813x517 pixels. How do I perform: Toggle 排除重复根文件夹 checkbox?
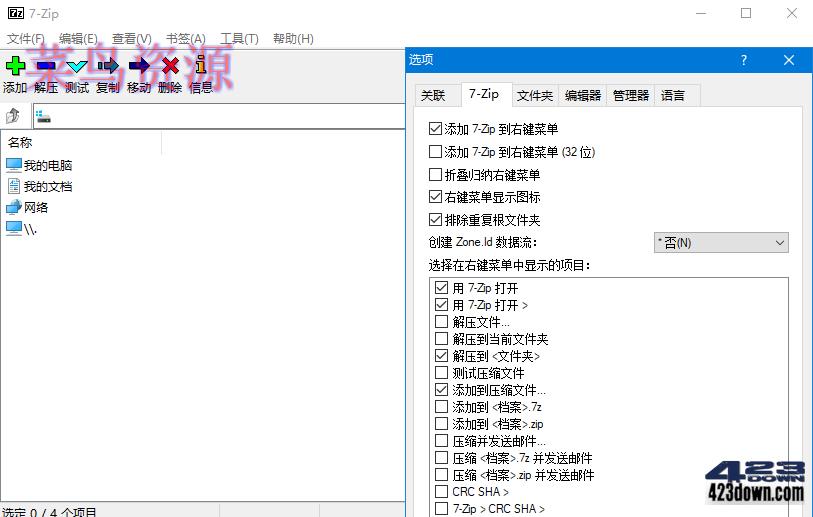point(435,219)
